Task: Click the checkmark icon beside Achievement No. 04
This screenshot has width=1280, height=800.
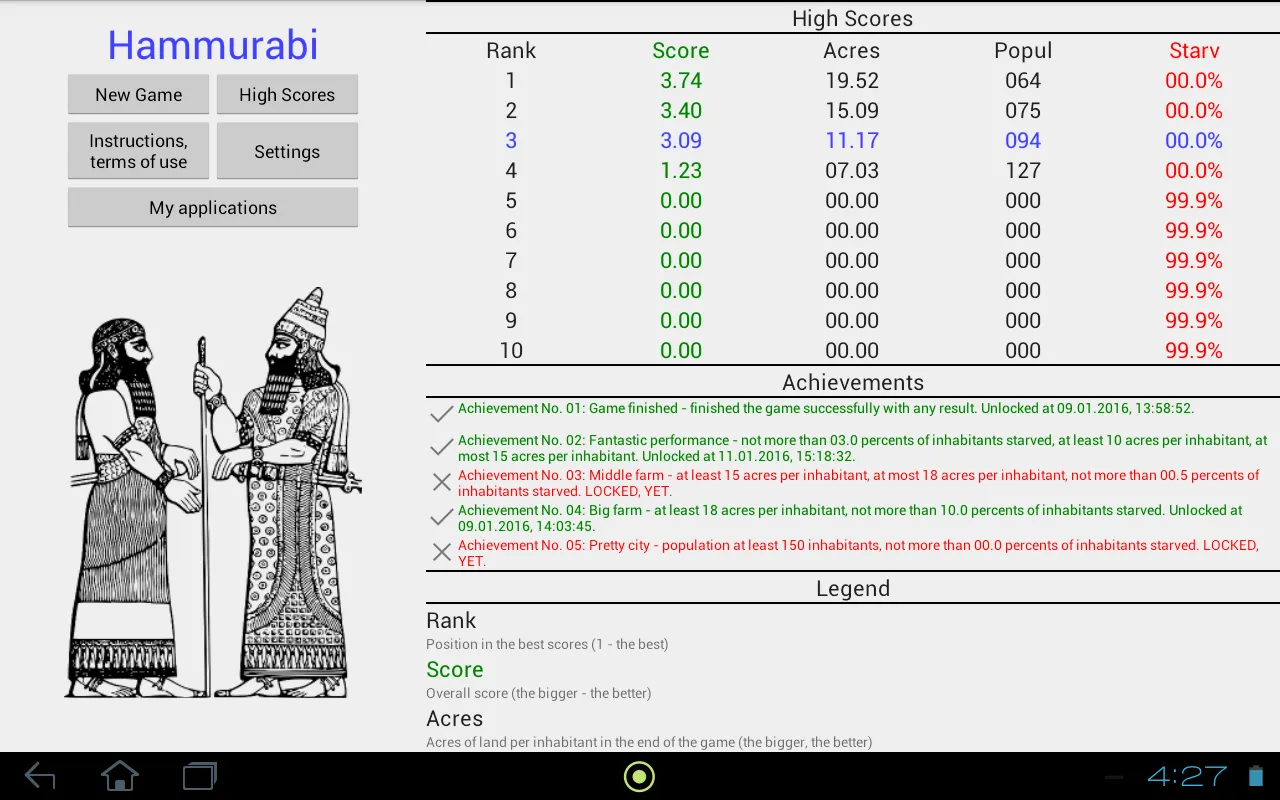Action: click(x=442, y=517)
